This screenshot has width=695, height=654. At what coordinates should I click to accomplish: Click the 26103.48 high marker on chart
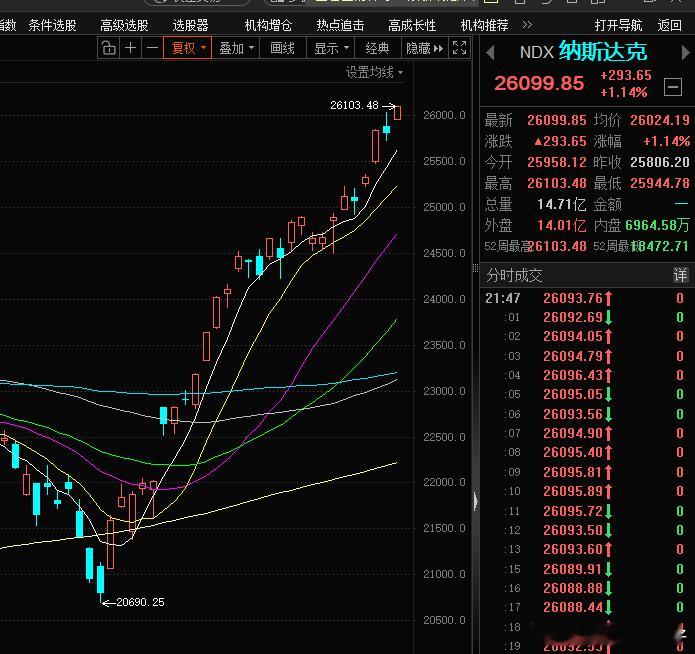pyautogui.click(x=354, y=106)
